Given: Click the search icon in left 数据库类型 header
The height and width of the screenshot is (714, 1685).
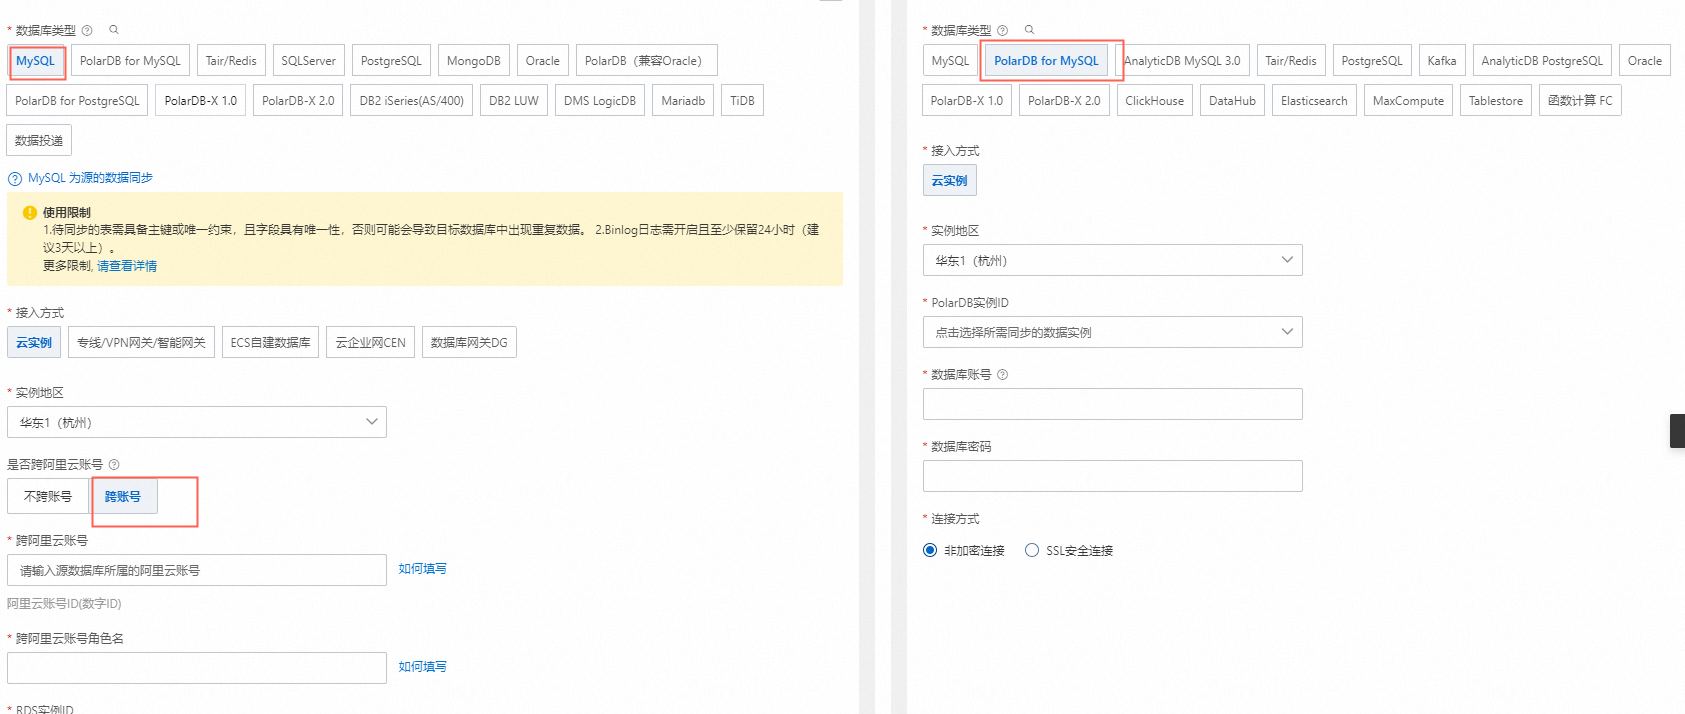Looking at the screenshot, I should pyautogui.click(x=114, y=30).
